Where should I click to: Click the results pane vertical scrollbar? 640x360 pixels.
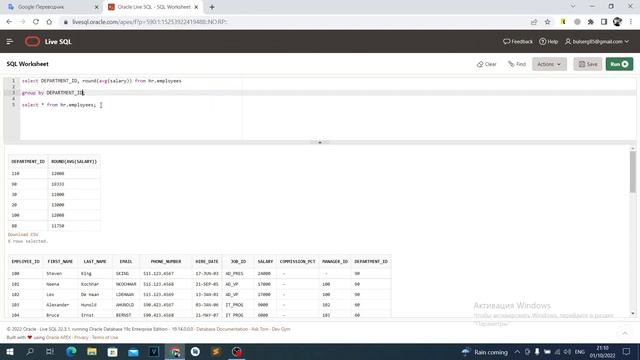[633, 171]
